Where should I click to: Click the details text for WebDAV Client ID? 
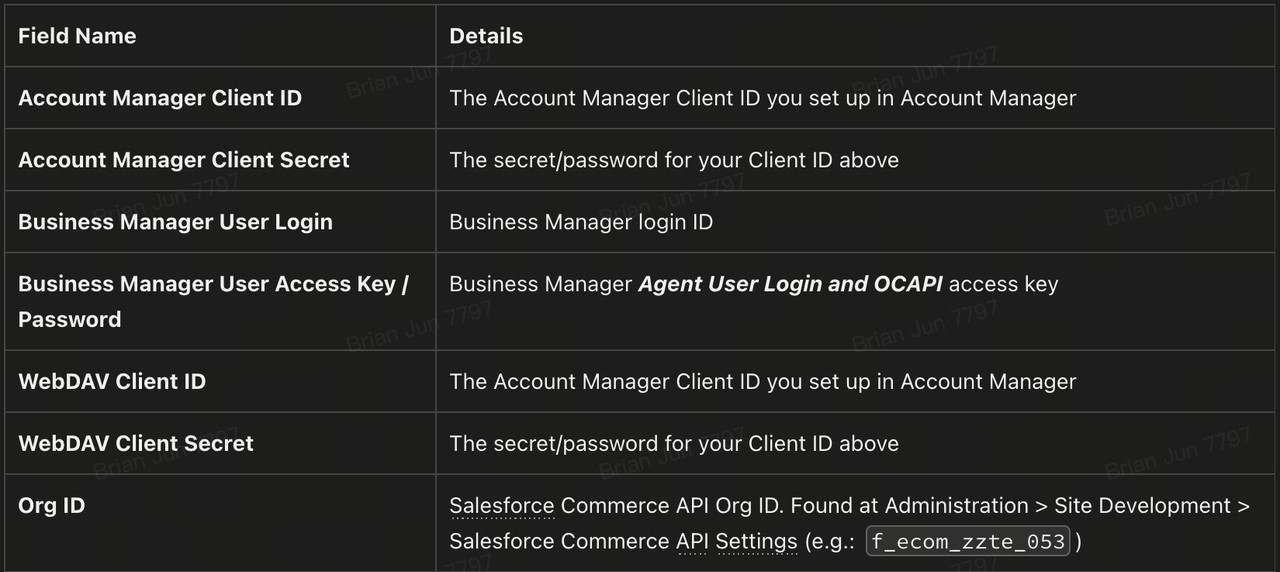click(x=762, y=382)
